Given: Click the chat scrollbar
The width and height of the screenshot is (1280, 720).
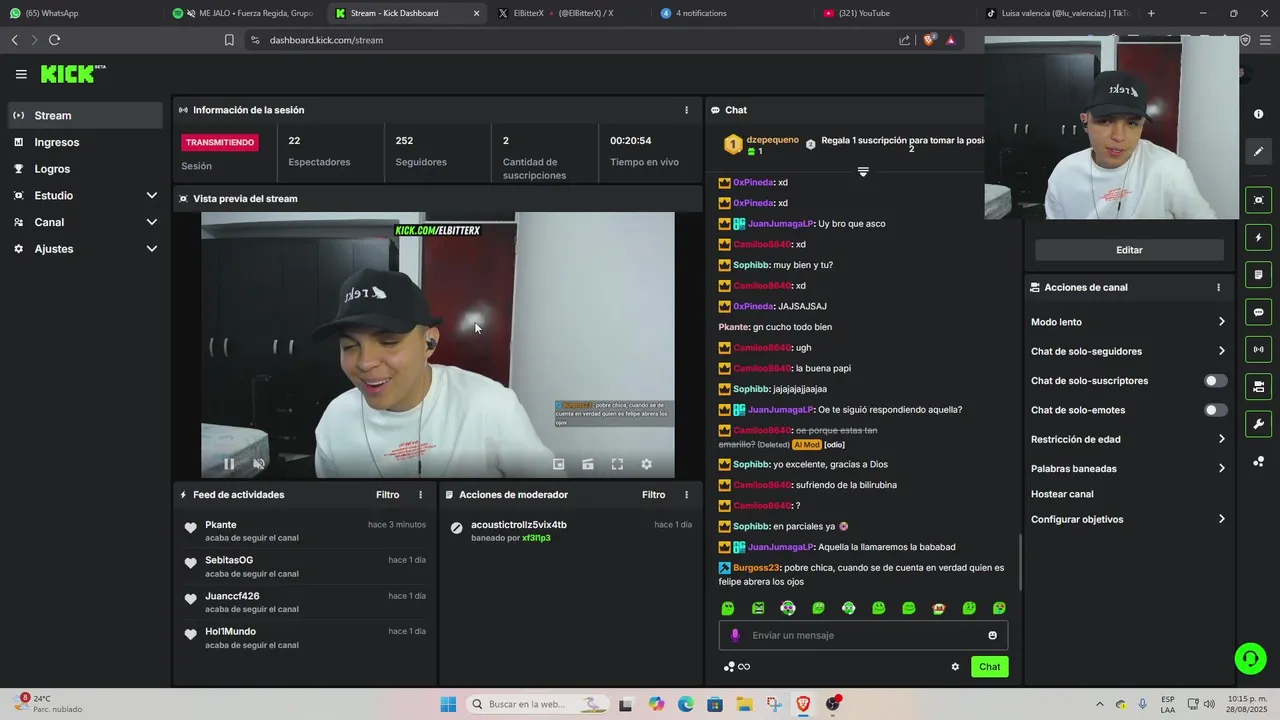Looking at the screenshot, I should tap(1020, 562).
